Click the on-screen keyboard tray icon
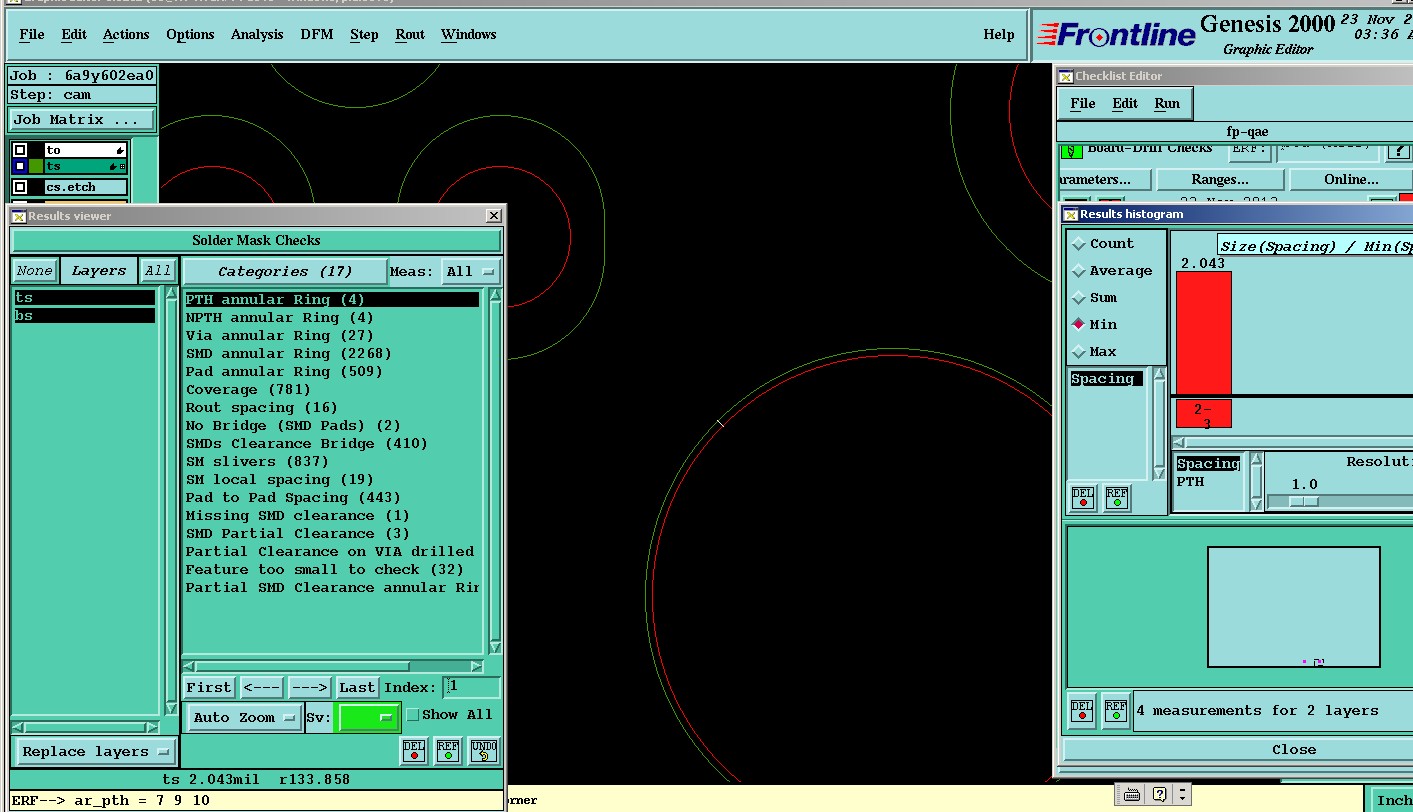The image size is (1413, 812). (x=1132, y=794)
